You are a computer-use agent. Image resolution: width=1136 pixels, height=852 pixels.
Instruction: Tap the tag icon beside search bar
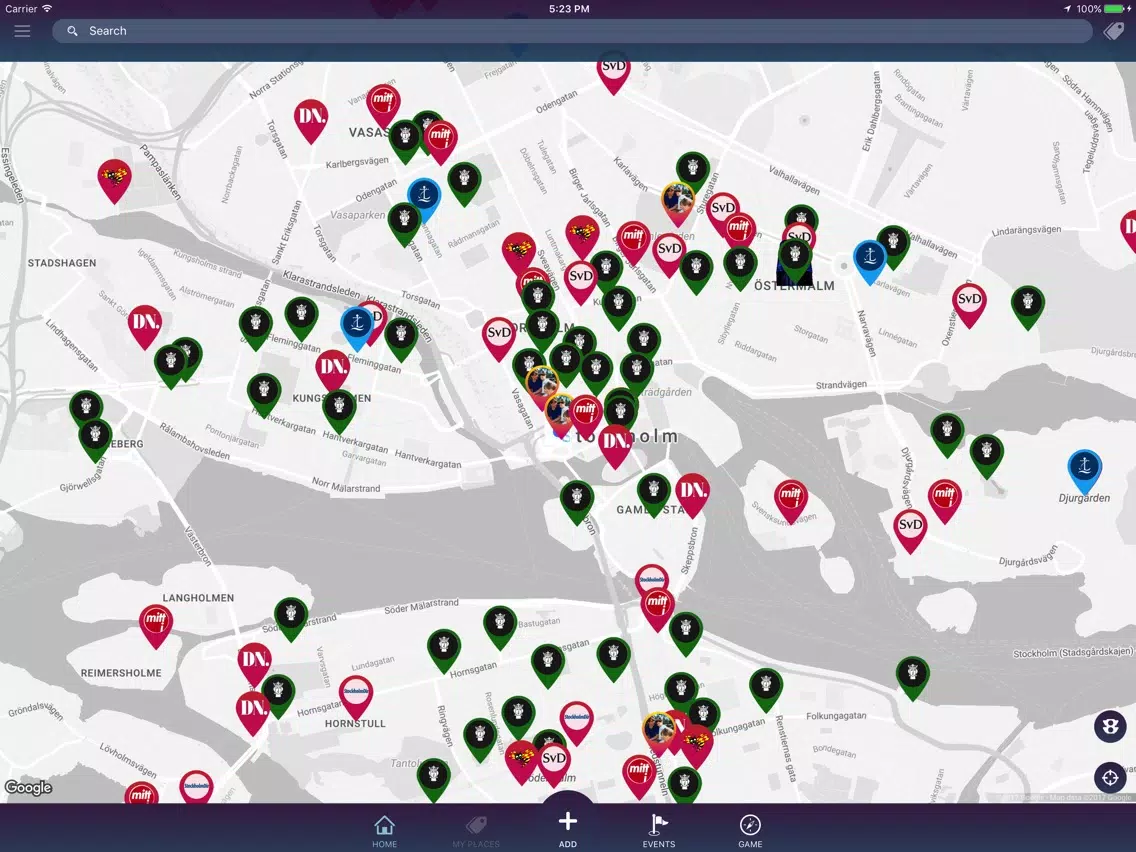coord(1114,31)
